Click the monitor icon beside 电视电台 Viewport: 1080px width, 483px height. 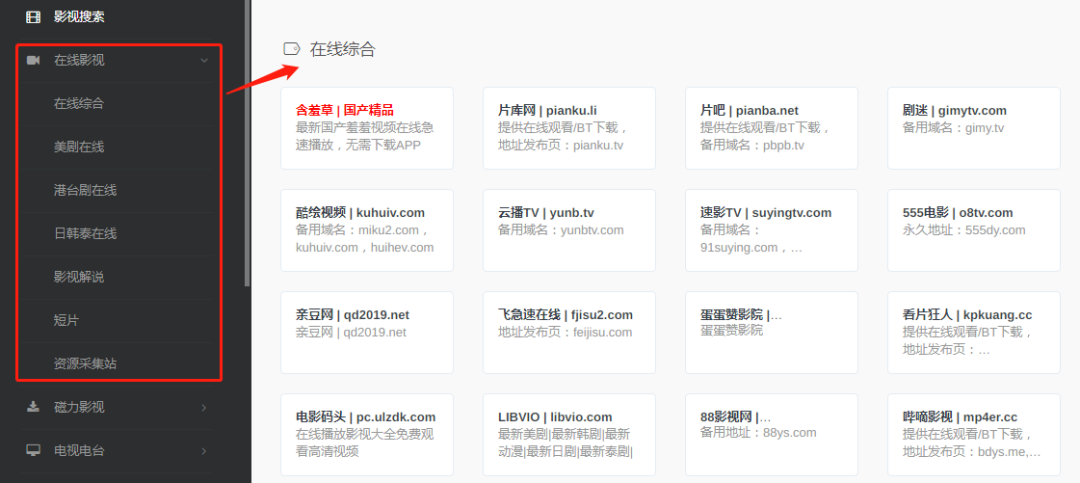[33, 451]
